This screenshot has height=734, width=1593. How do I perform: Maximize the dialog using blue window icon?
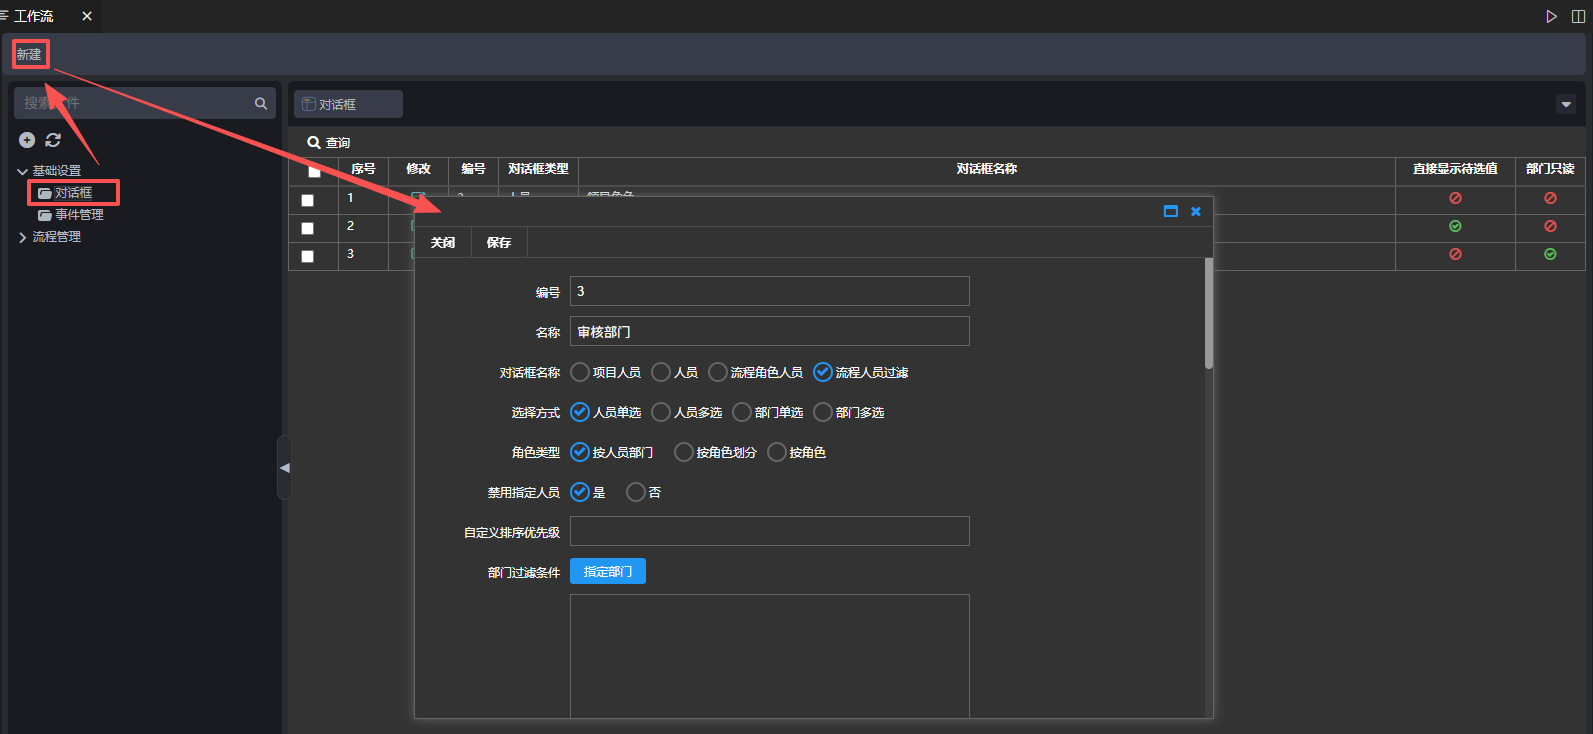point(1170,211)
